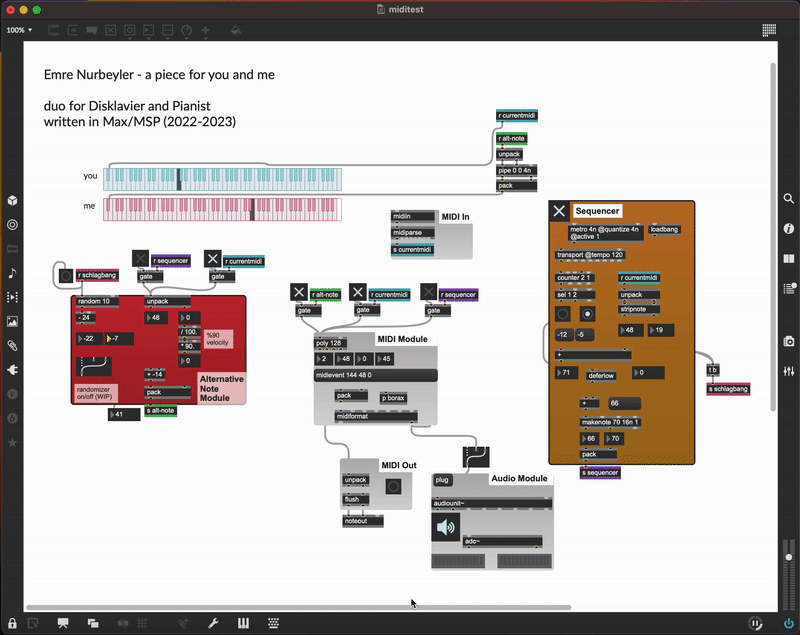Expand the add-object plus menu in top toolbar

[x=206, y=30]
